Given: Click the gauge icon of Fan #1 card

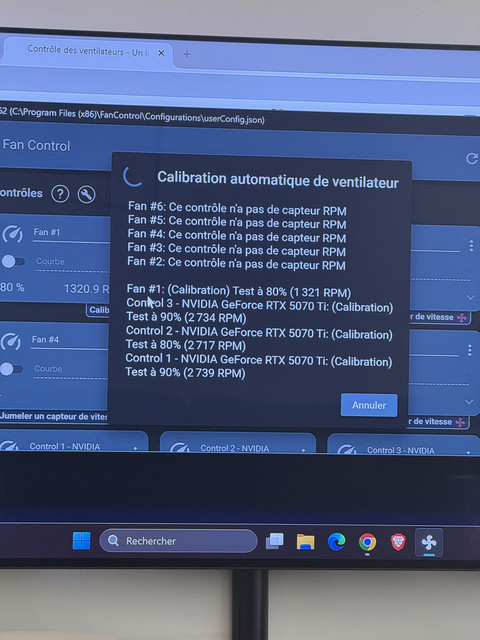Looking at the screenshot, I should click(13, 234).
